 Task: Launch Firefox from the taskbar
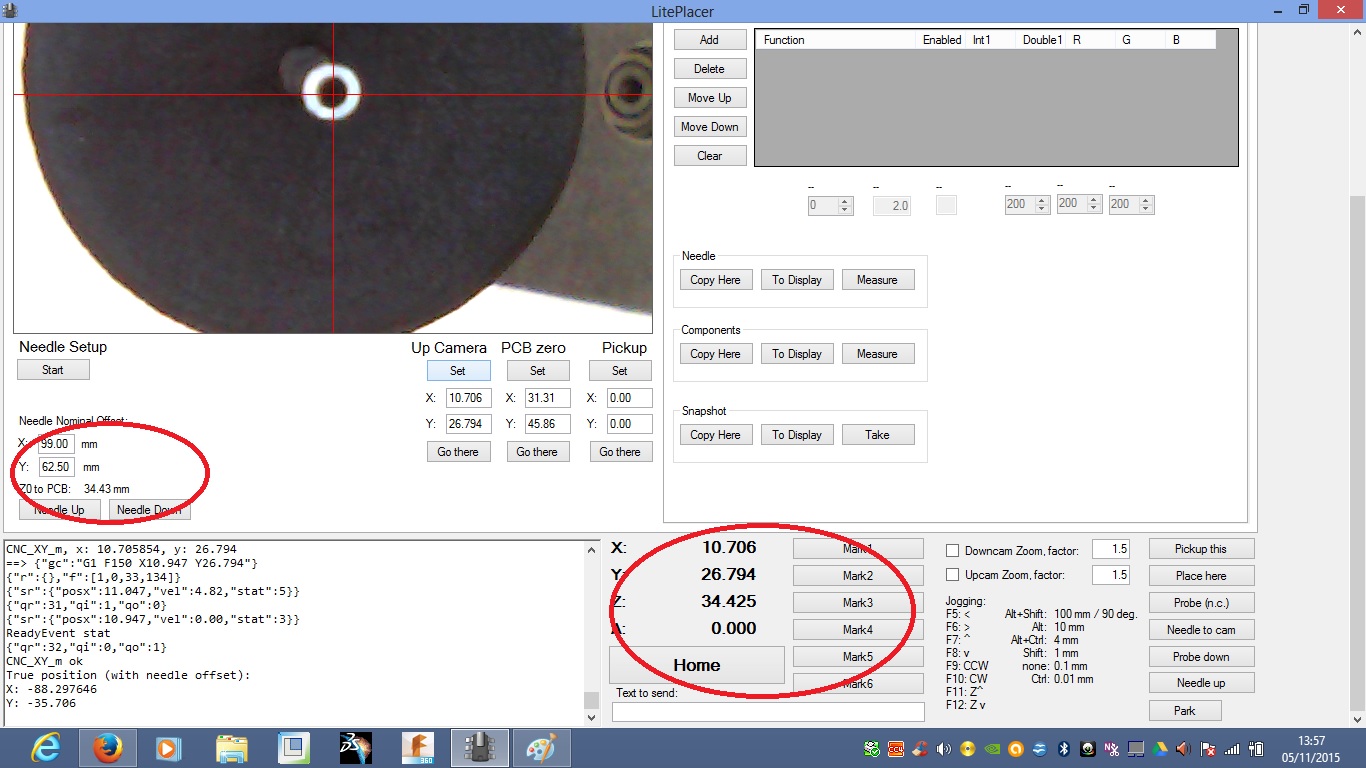pos(107,747)
